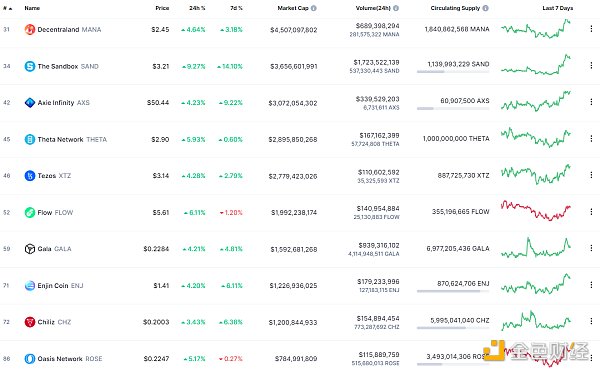Open three-dot menu for Decentraland row
Image resolution: width=600 pixels, height=372 pixels.
click(x=591, y=29)
